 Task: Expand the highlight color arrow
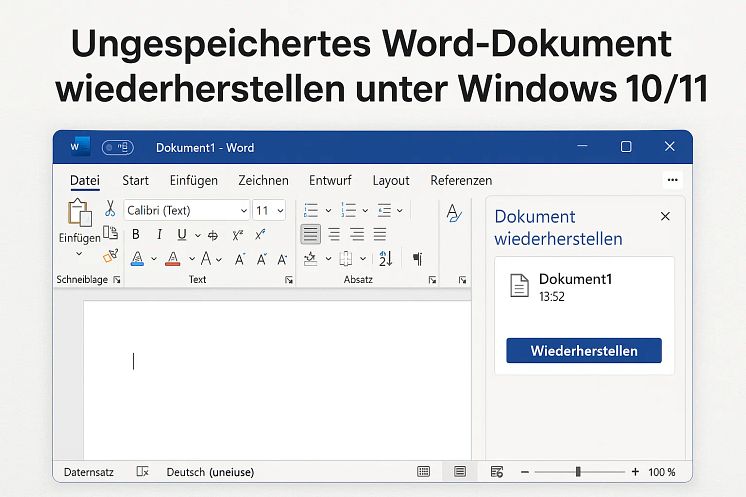pos(154,259)
